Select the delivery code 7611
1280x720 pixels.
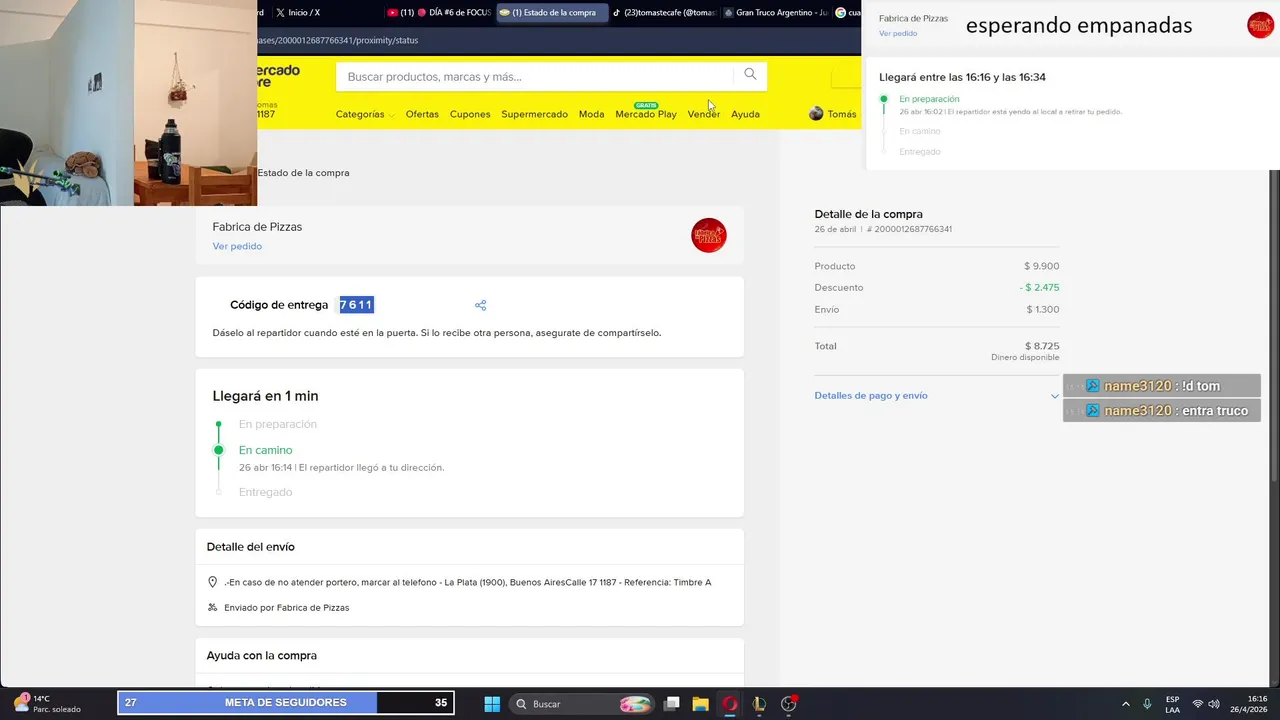[x=356, y=305]
